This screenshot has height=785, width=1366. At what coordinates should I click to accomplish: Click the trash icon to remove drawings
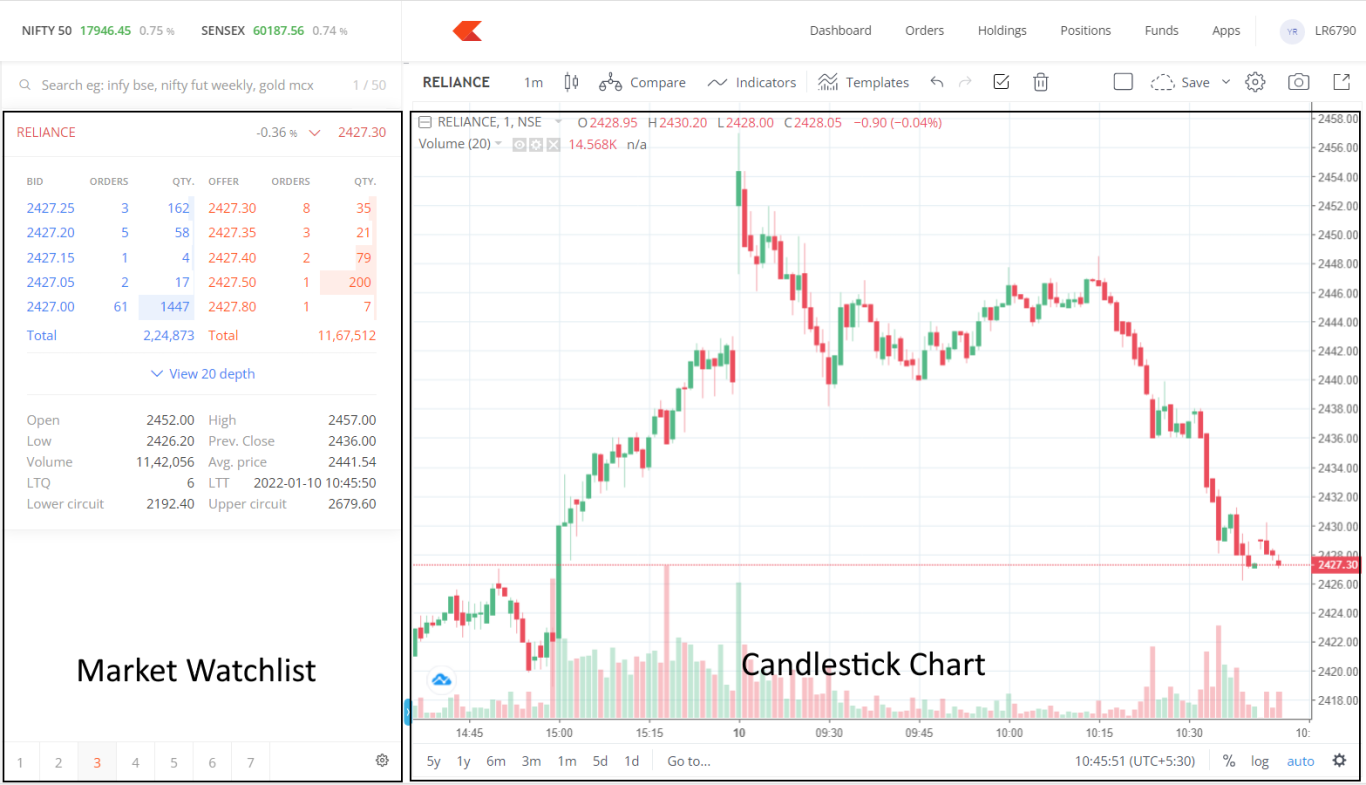click(x=1040, y=82)
